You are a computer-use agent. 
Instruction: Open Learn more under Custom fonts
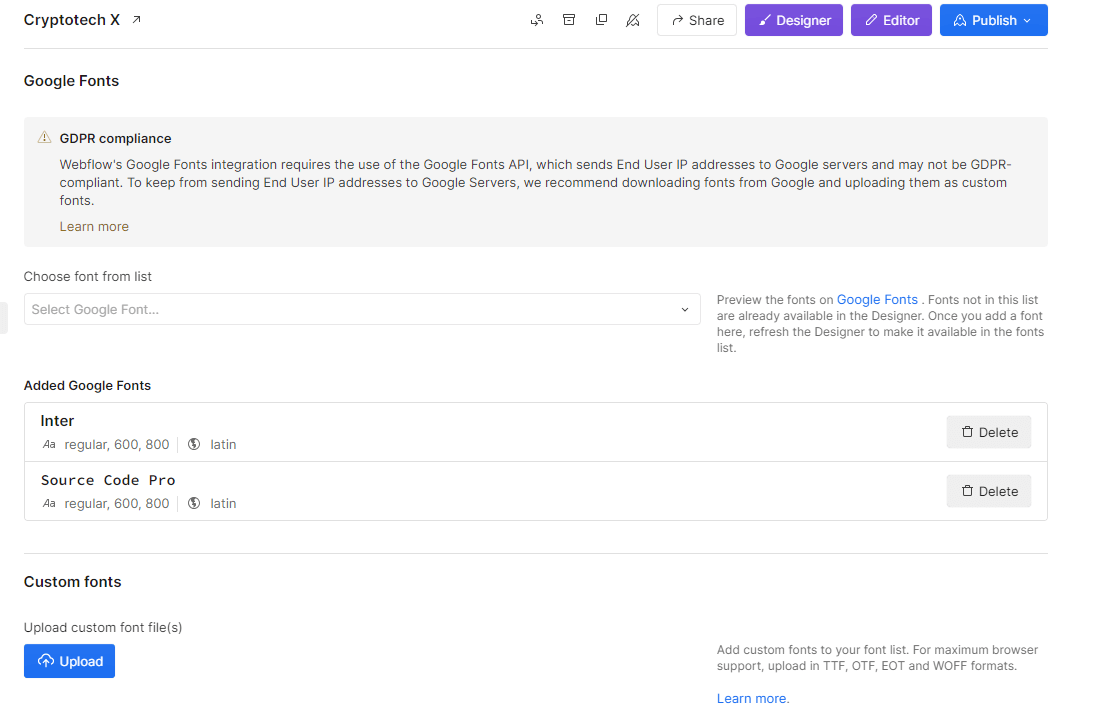[x=753, y=698]
